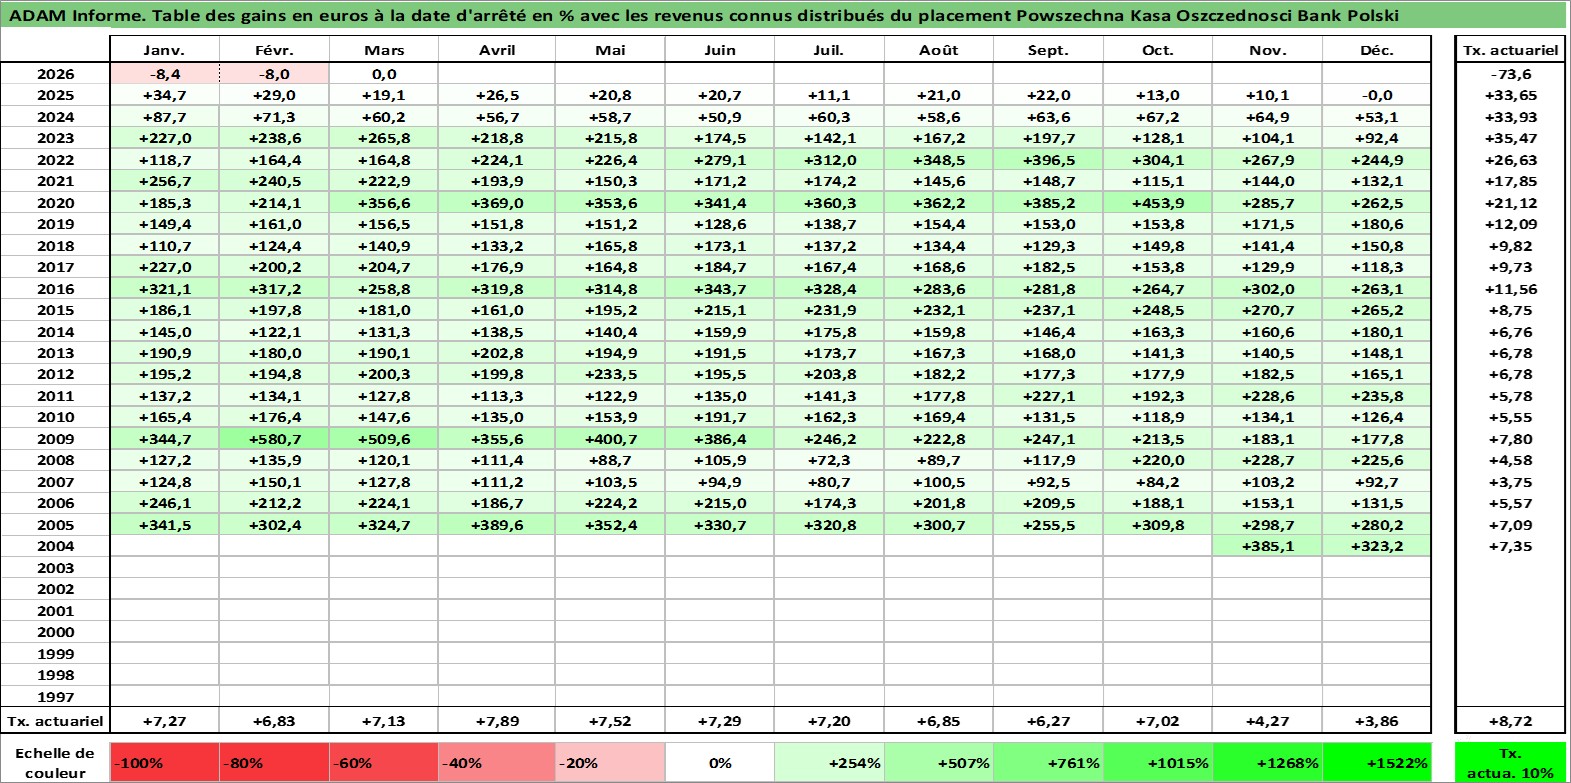Select the 1997 year row label
Image resolution: width=1571 pixels, height=783 pixels.
pos(55,697)
